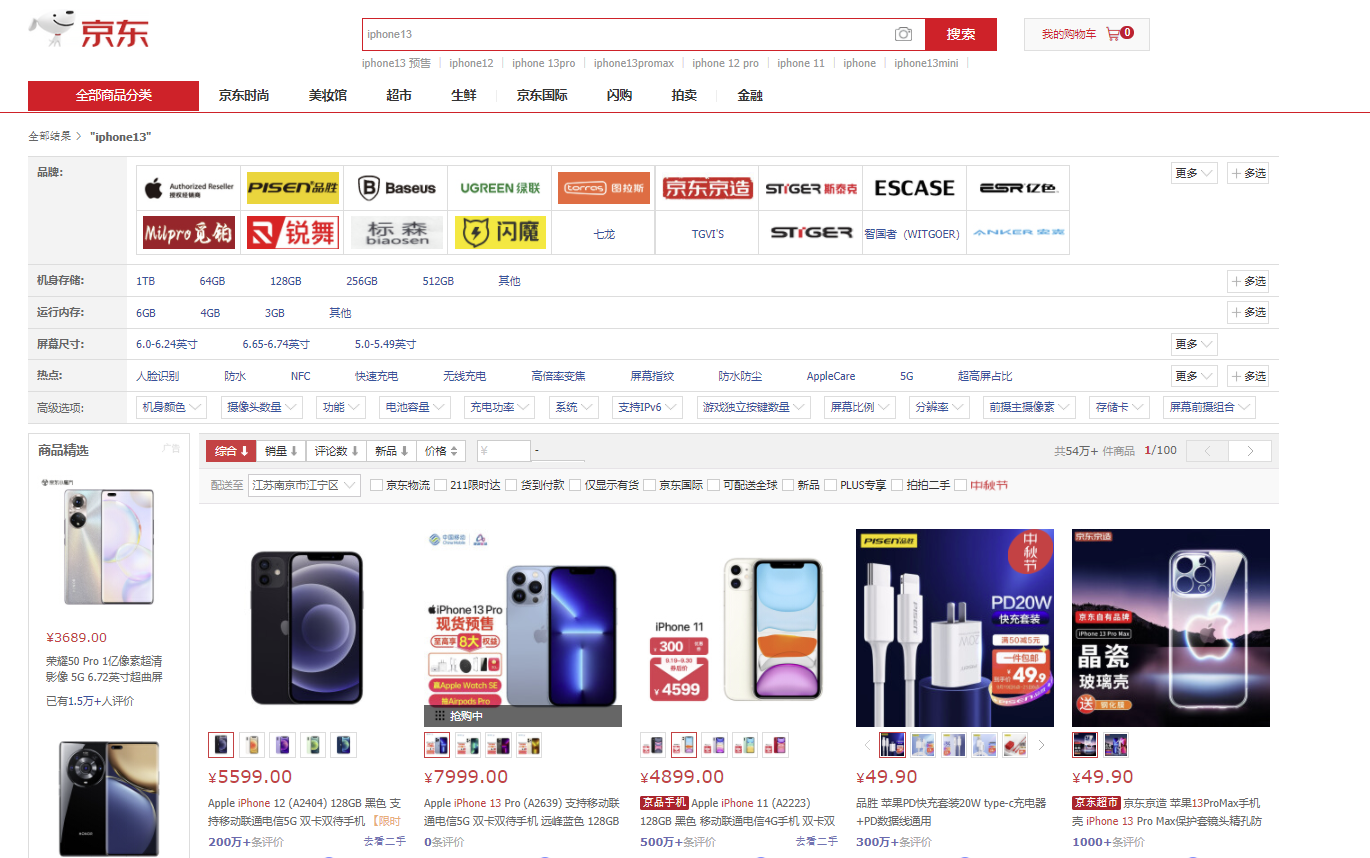Select the UGREEN brand logo
Viewport: 1370px width, 858px height.
500,187
